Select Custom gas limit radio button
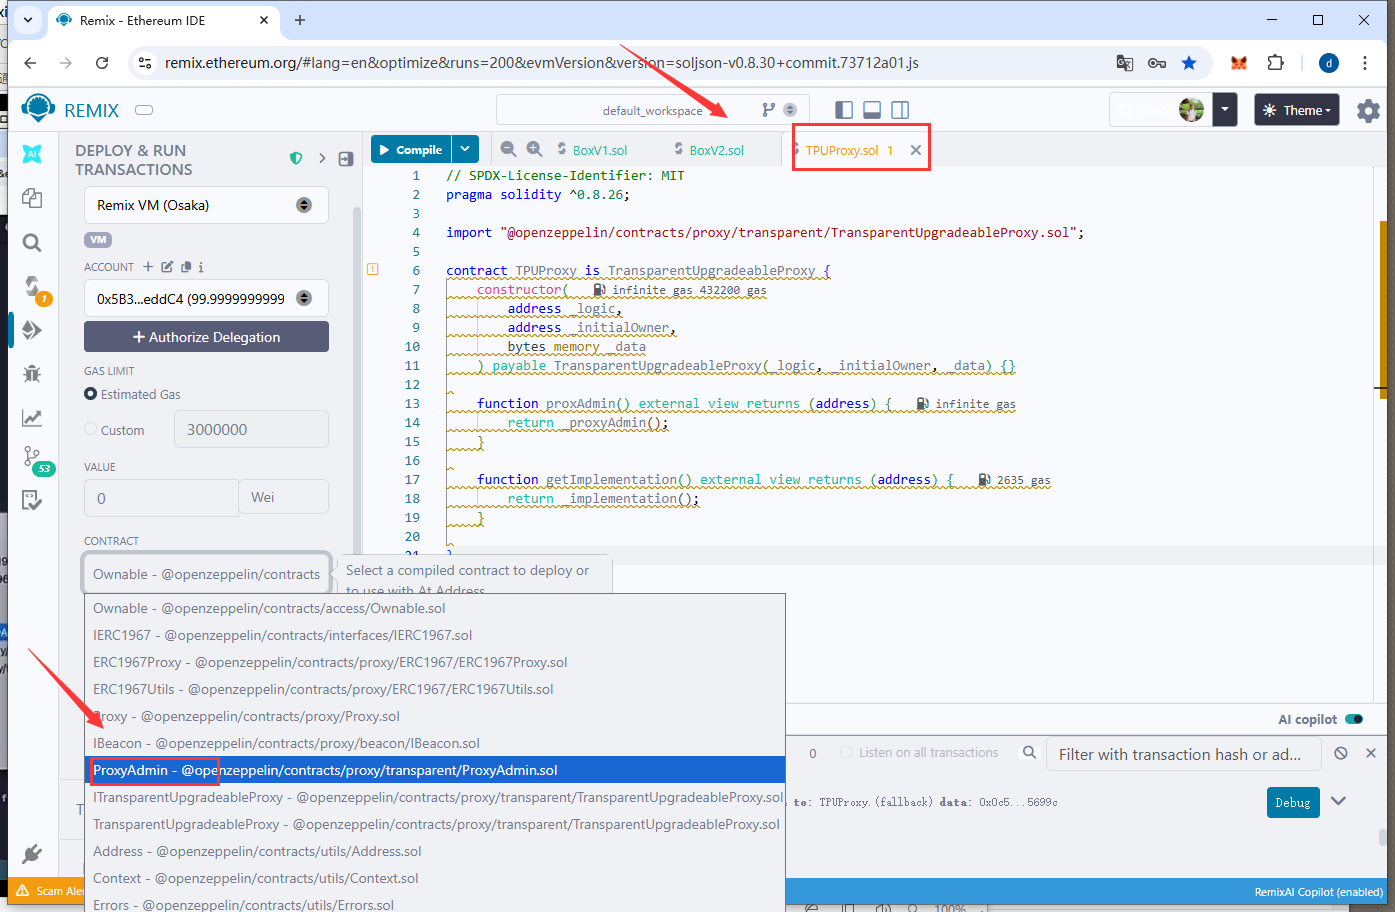Viewport: 1395px width, 912px height. (91, 429)
